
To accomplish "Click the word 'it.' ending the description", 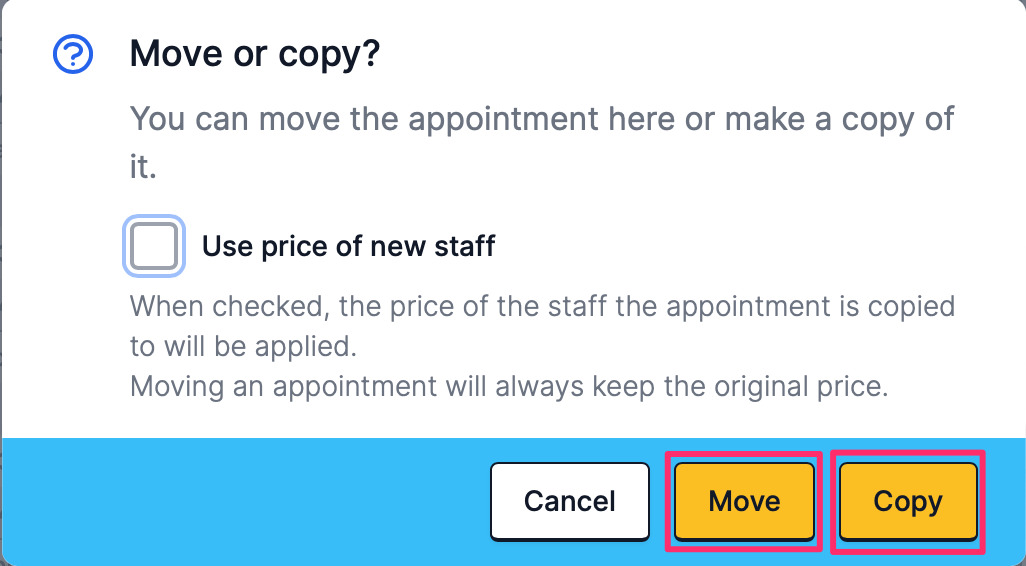I will [x=143, y=167].
